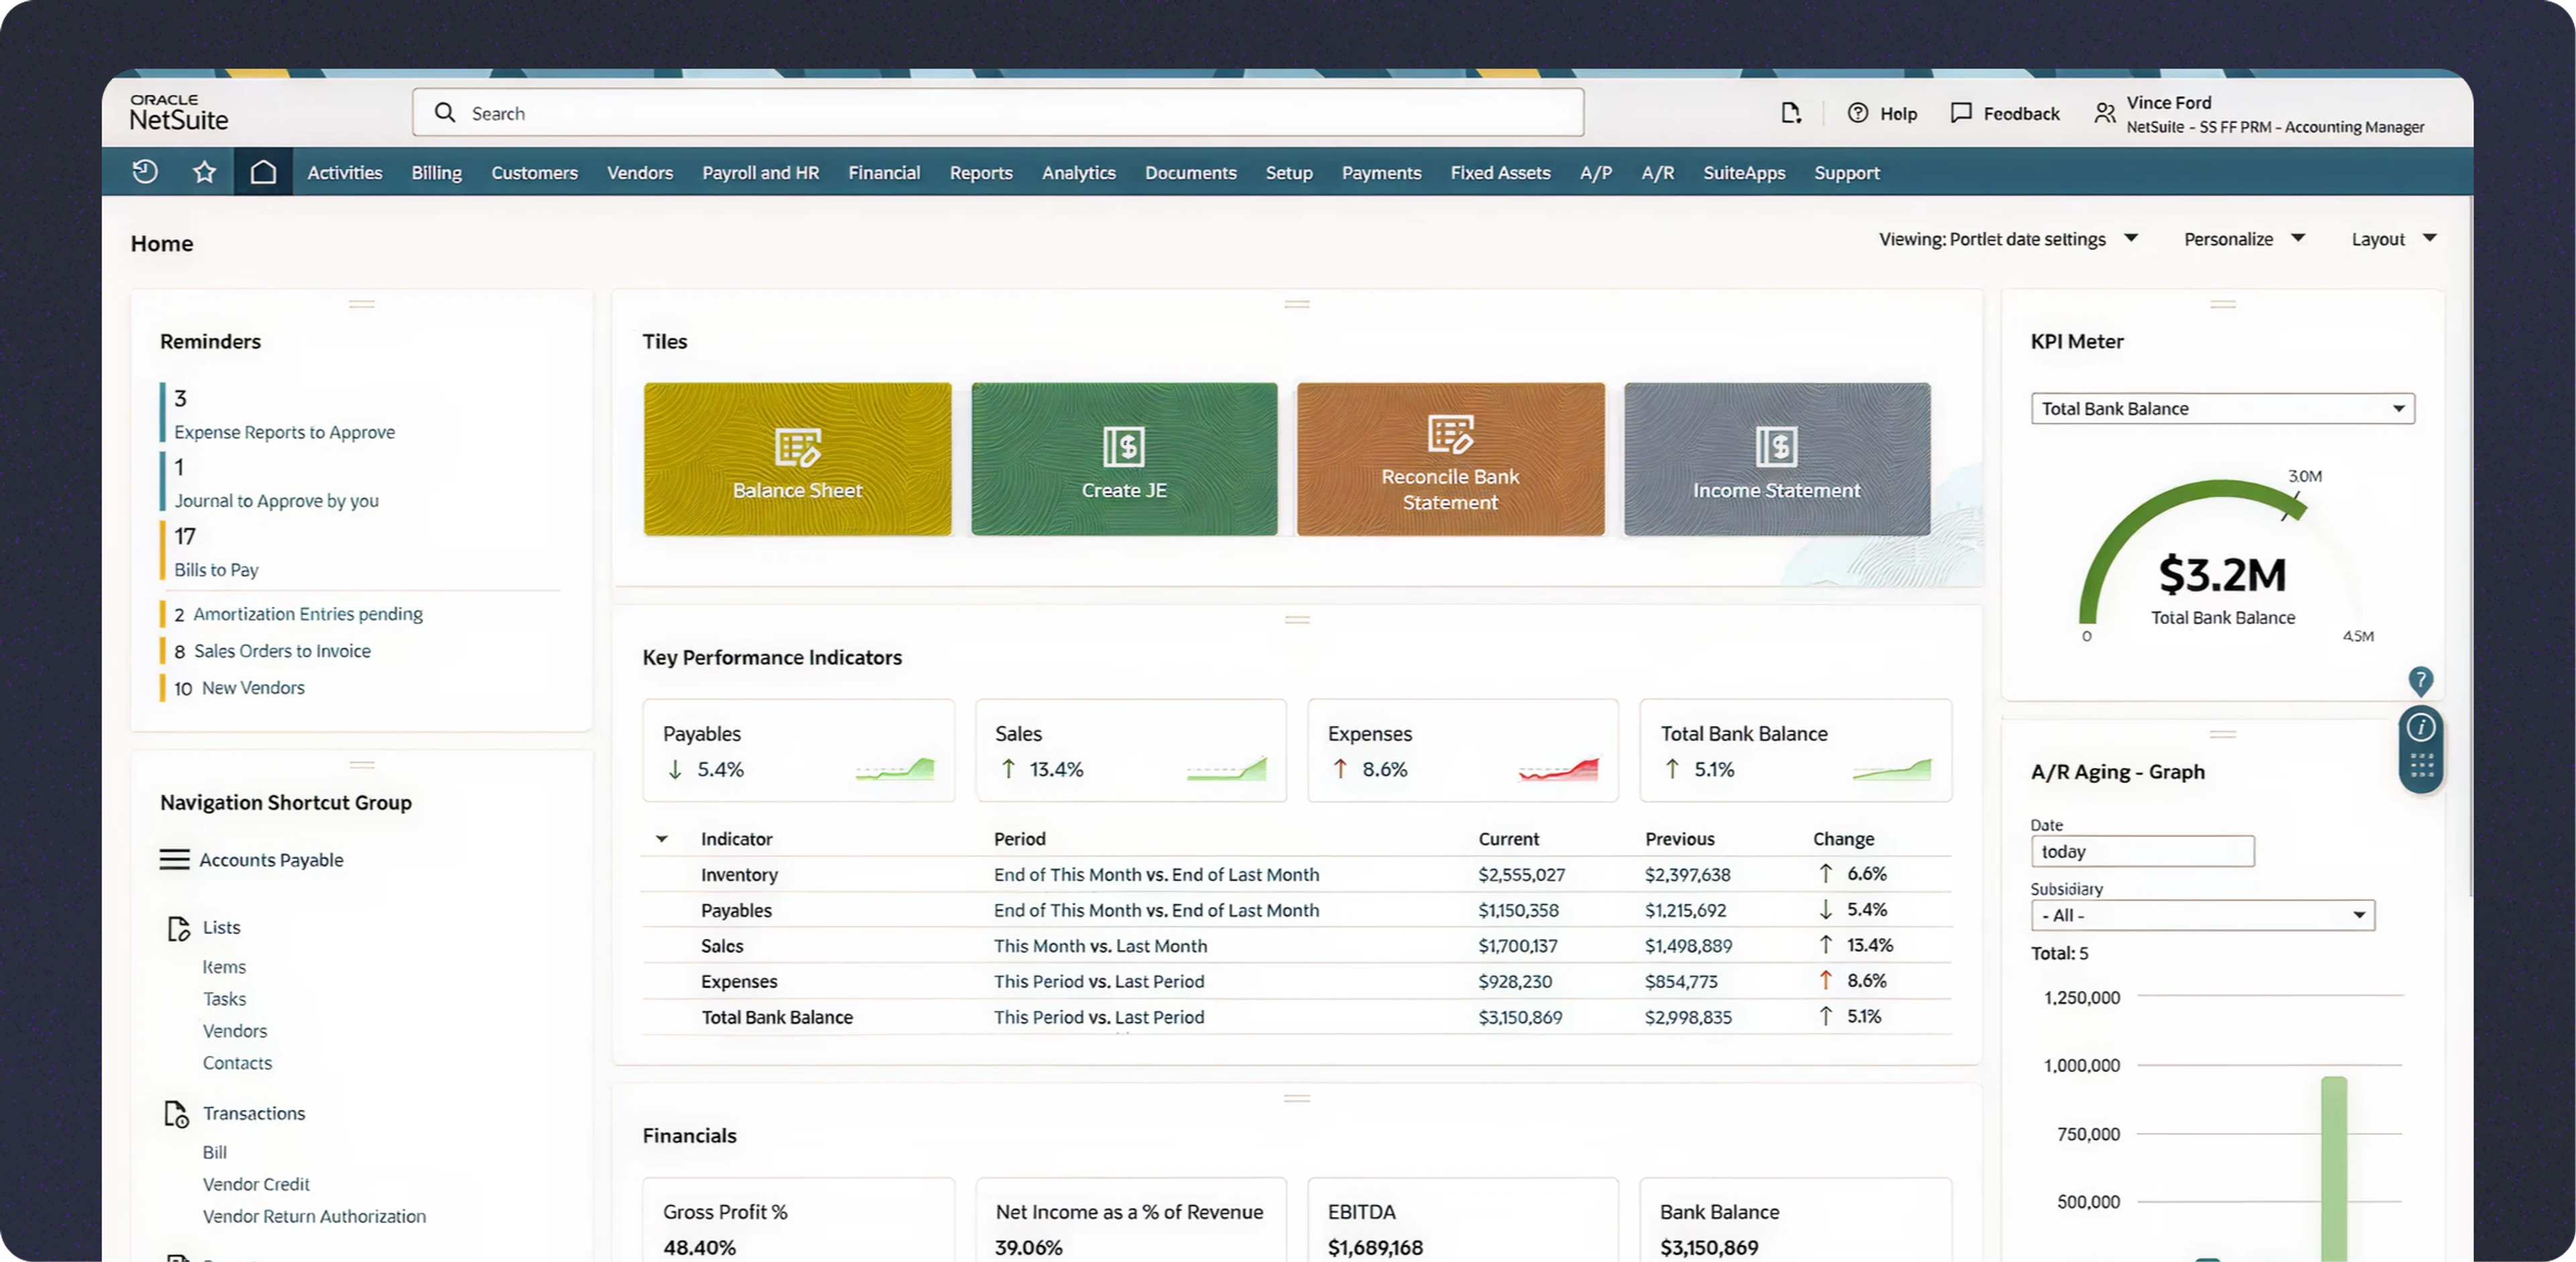Open the Subsidiary All dropdown
Image resolution: width=2576 pixels, height=1262 pixels.
point(2202,915)
